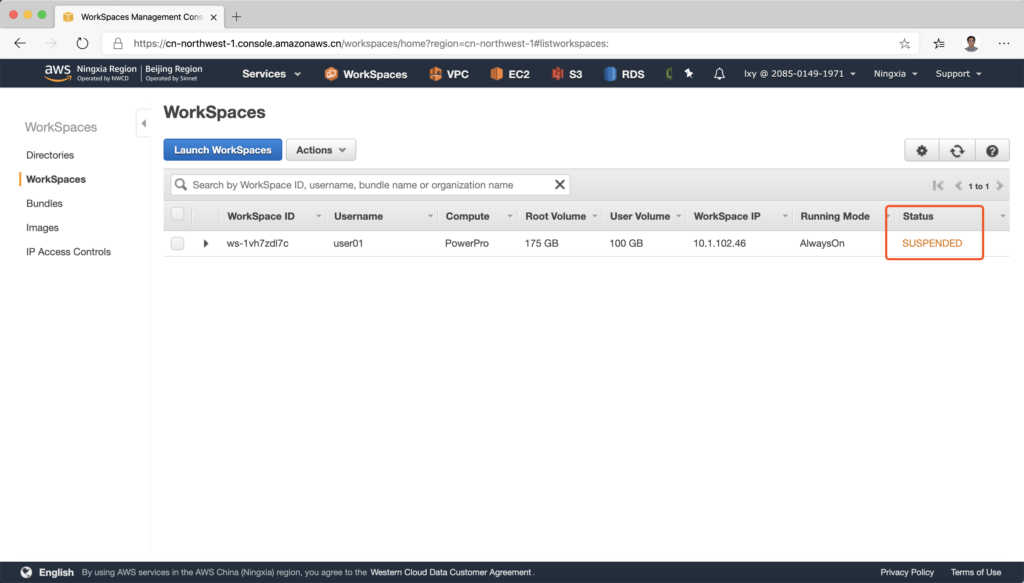Open the EC2 service shortcut
This screenshot has width=1024, height=583.
point(508,74)
